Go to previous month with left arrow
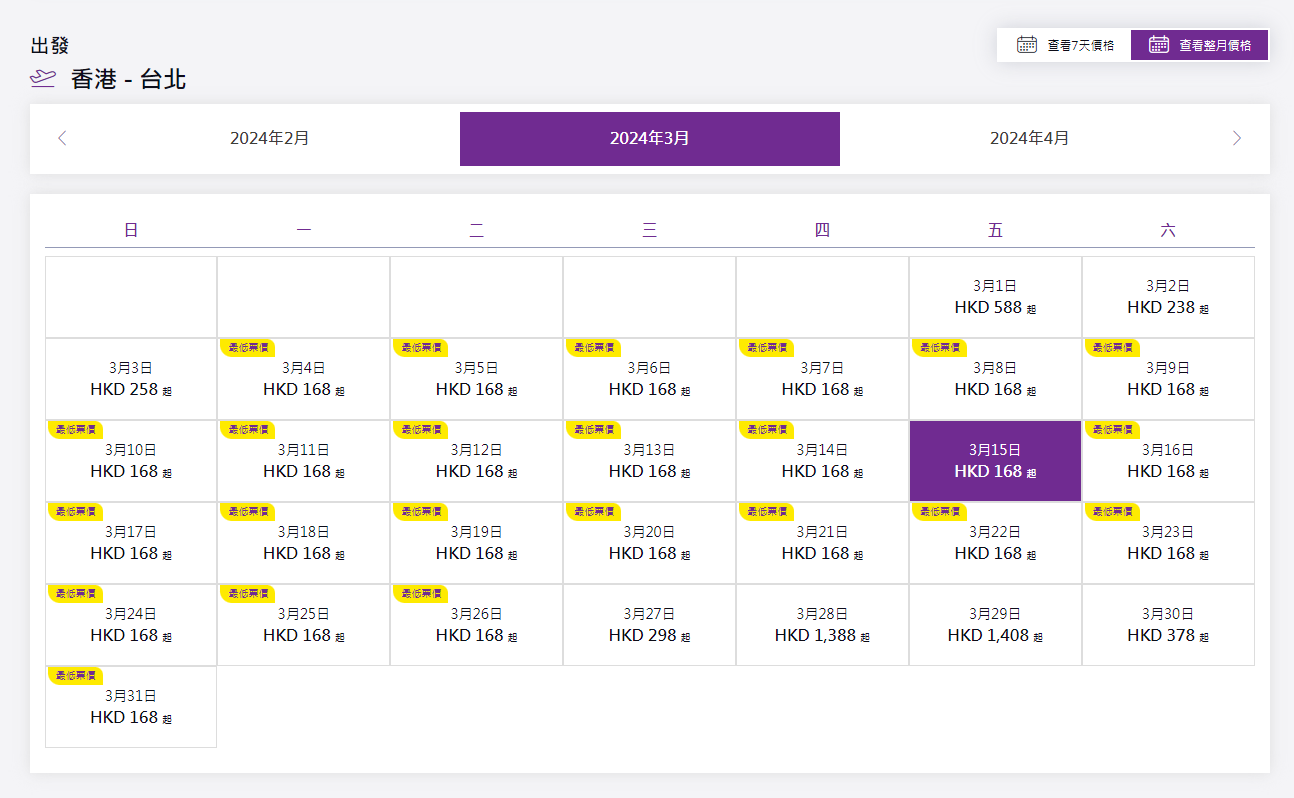This screenshot has width=1294, height=798. [62, 138]
